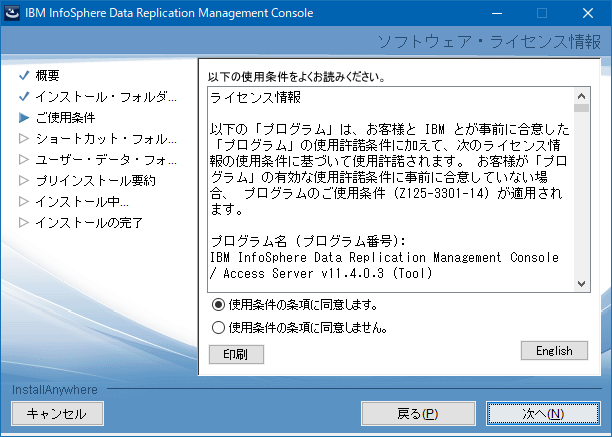Click the filled arrow icon beside ご使用条件
612x437 pixels.
[24, 117]
